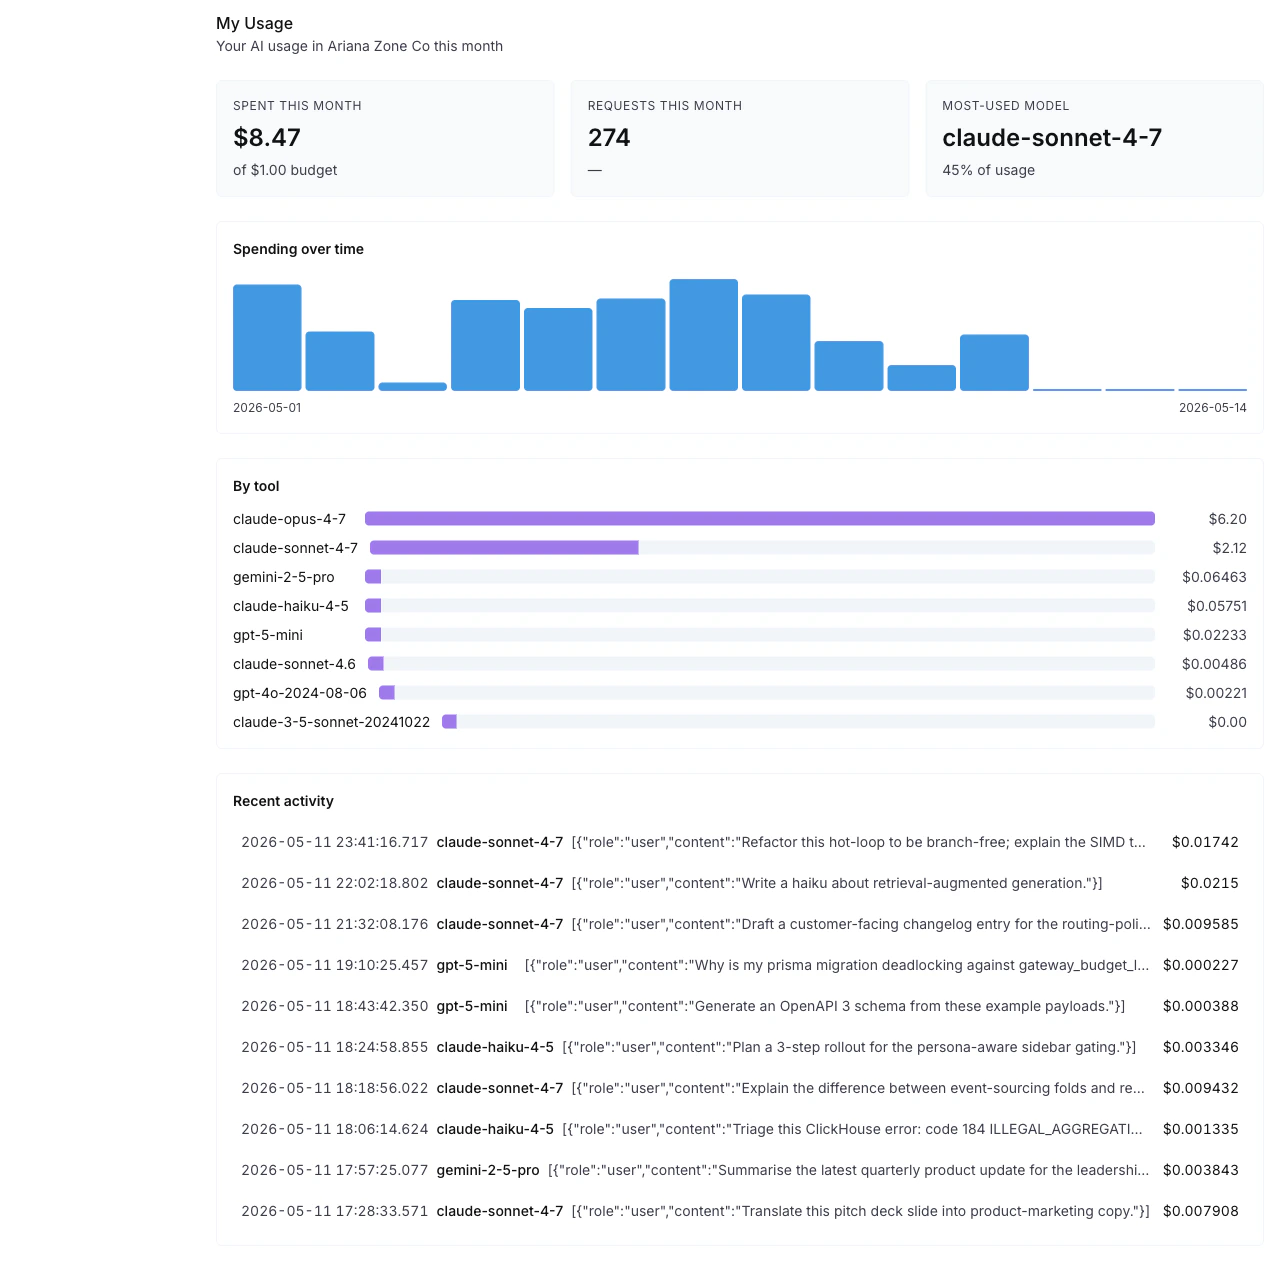The width and height of the screenshot is (1280, 1262).
Task: Click the 2026-05-11 18:24:58.855 timestamp
Action: tap(335, 1047)
